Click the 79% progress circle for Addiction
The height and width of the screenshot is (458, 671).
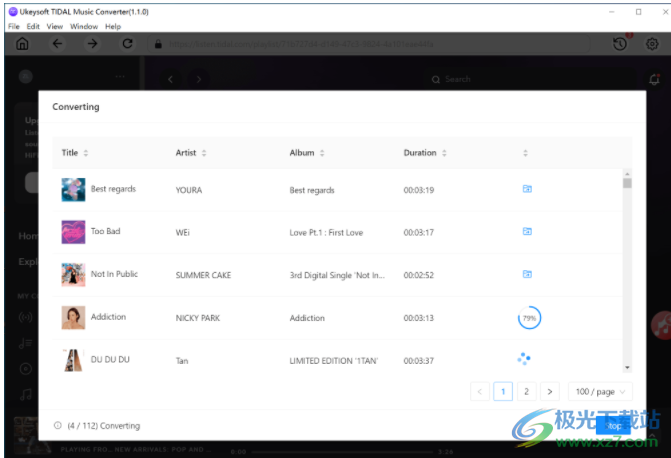pos(529,318)
